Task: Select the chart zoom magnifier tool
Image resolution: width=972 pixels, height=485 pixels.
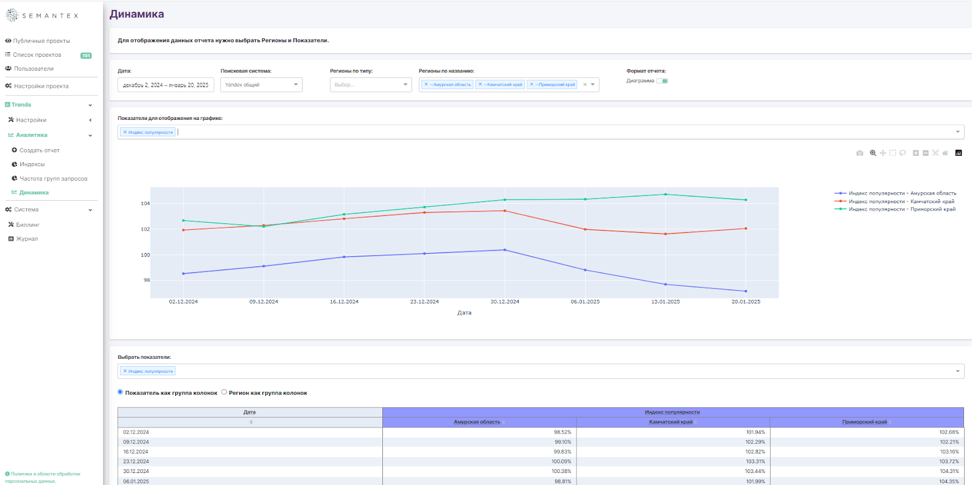Action: coord(872,153)
